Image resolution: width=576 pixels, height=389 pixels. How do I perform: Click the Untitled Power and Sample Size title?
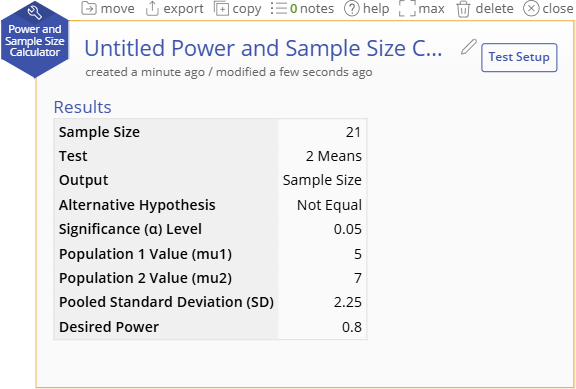pyautogui.click(x=263, y=48)
